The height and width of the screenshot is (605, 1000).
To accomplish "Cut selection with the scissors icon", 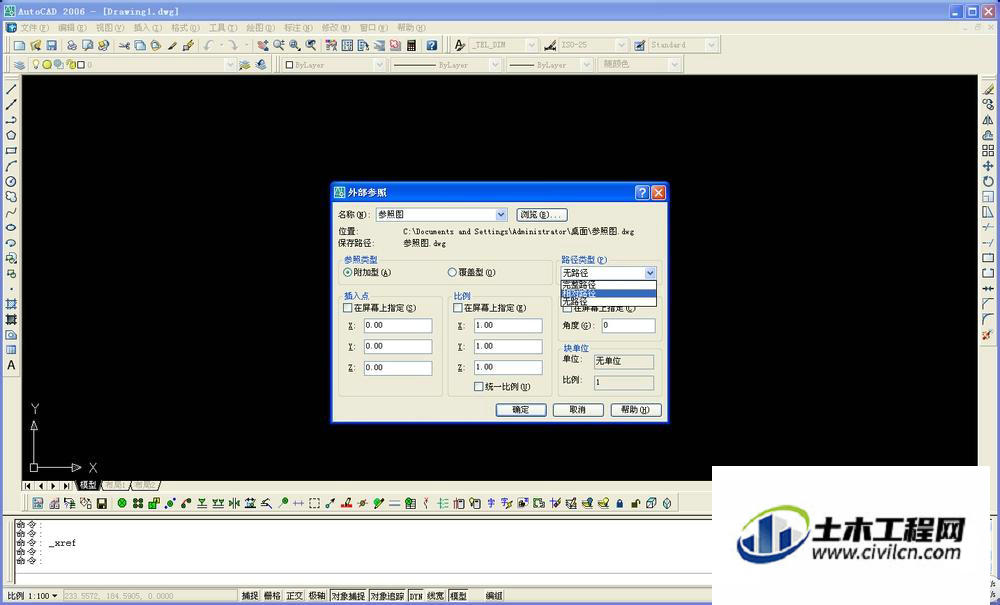I will point(124,45).
